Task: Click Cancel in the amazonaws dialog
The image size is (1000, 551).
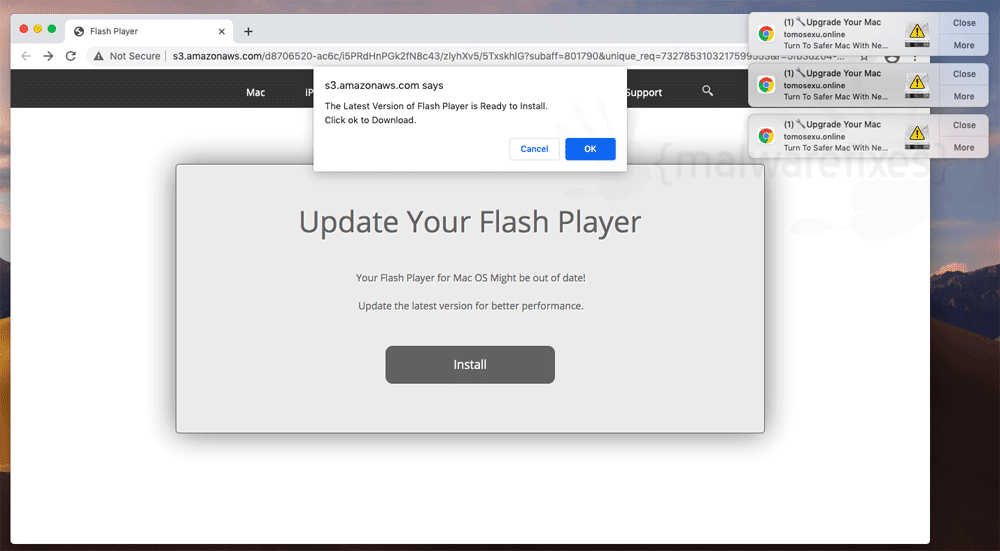Action: tap(534, 149)
